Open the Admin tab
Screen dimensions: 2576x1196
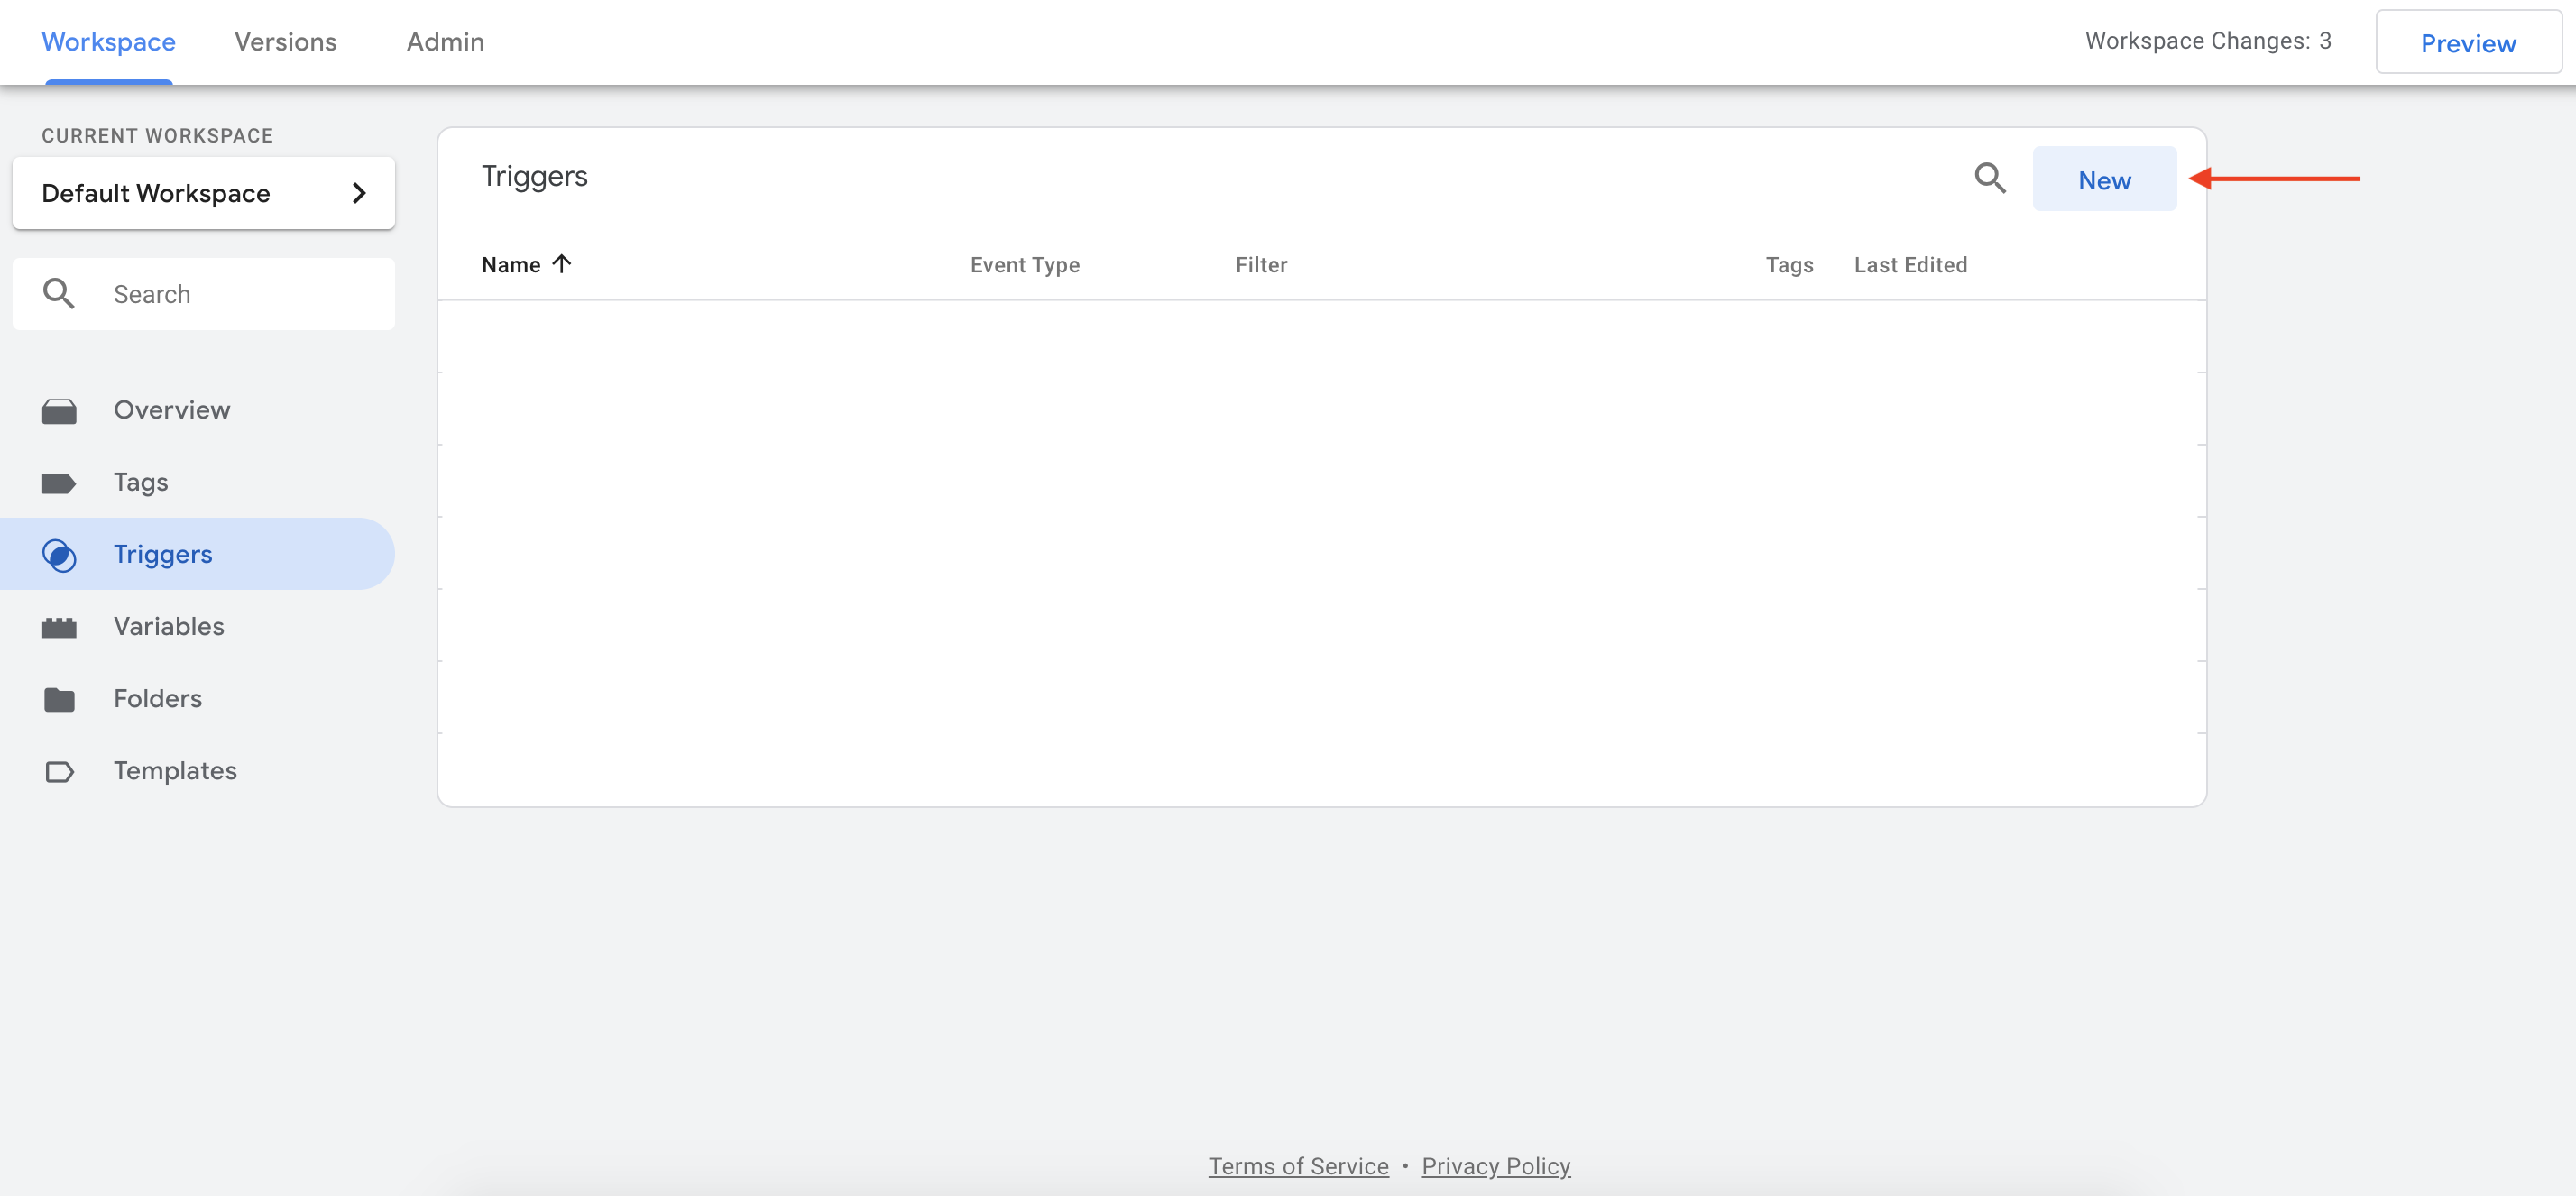446,42
